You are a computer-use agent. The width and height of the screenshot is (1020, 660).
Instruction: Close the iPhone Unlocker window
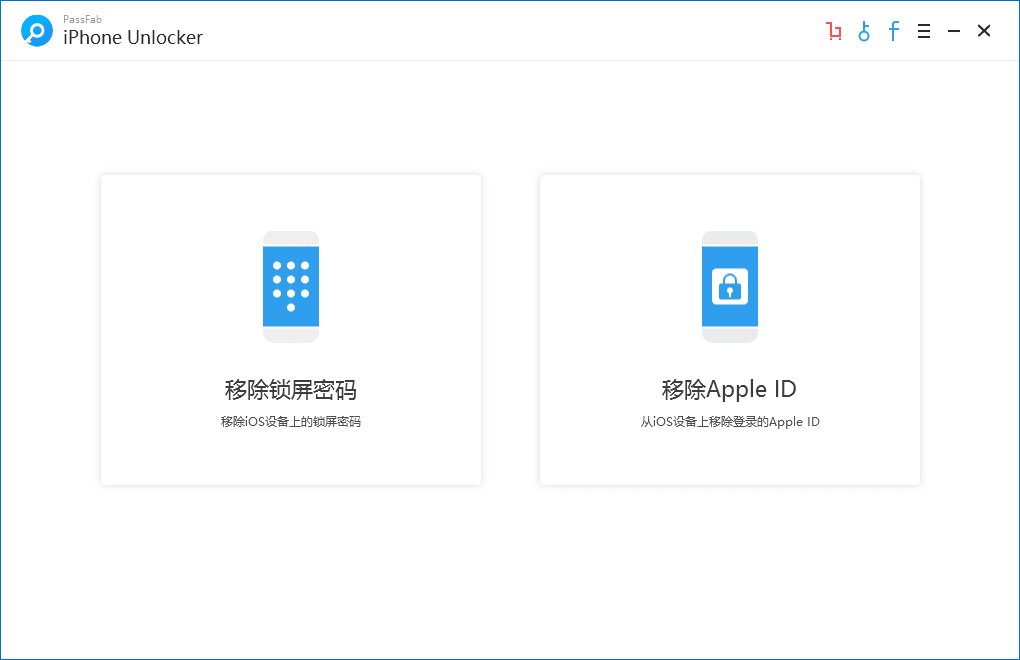point(984,31)
